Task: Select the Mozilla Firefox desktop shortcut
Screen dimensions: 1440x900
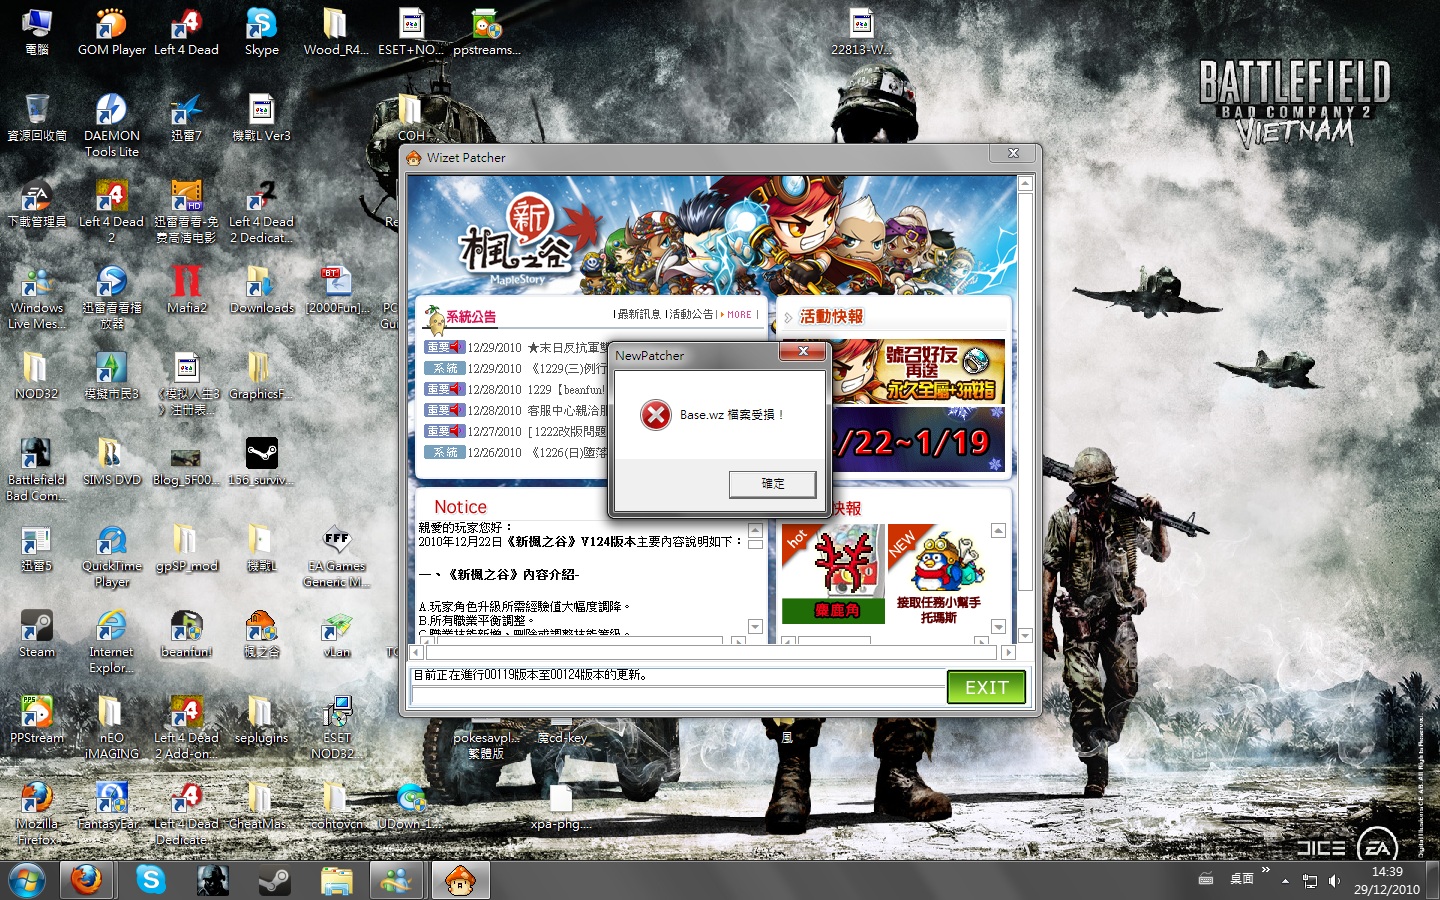Action: click(36, 813)
